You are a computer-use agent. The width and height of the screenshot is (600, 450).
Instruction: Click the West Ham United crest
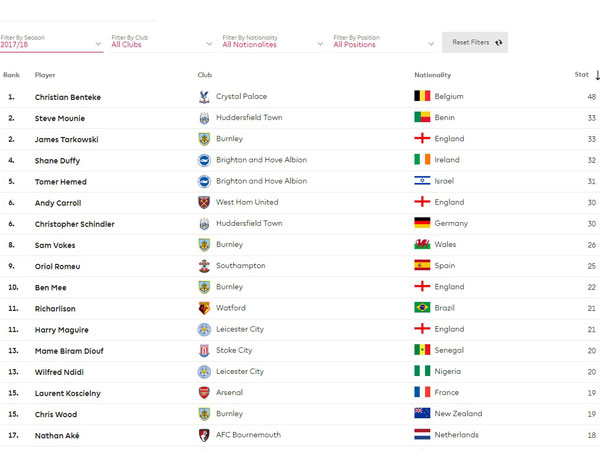(x=204, y=202)
